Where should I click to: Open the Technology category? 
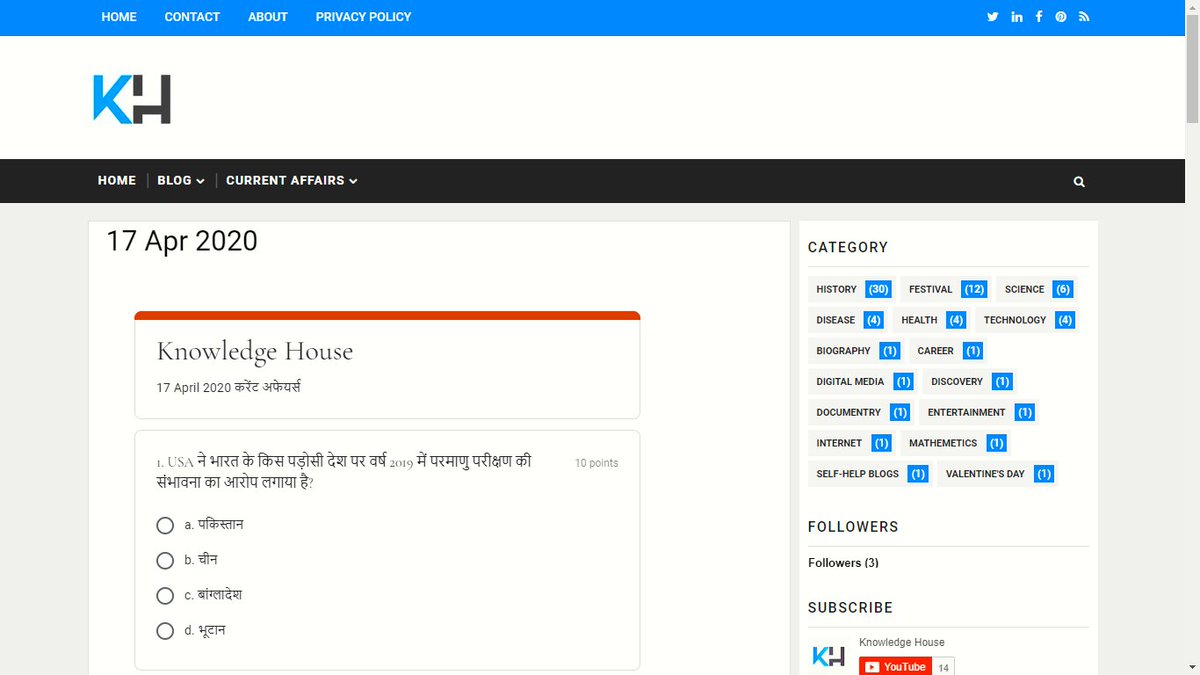pos(1027,320)
